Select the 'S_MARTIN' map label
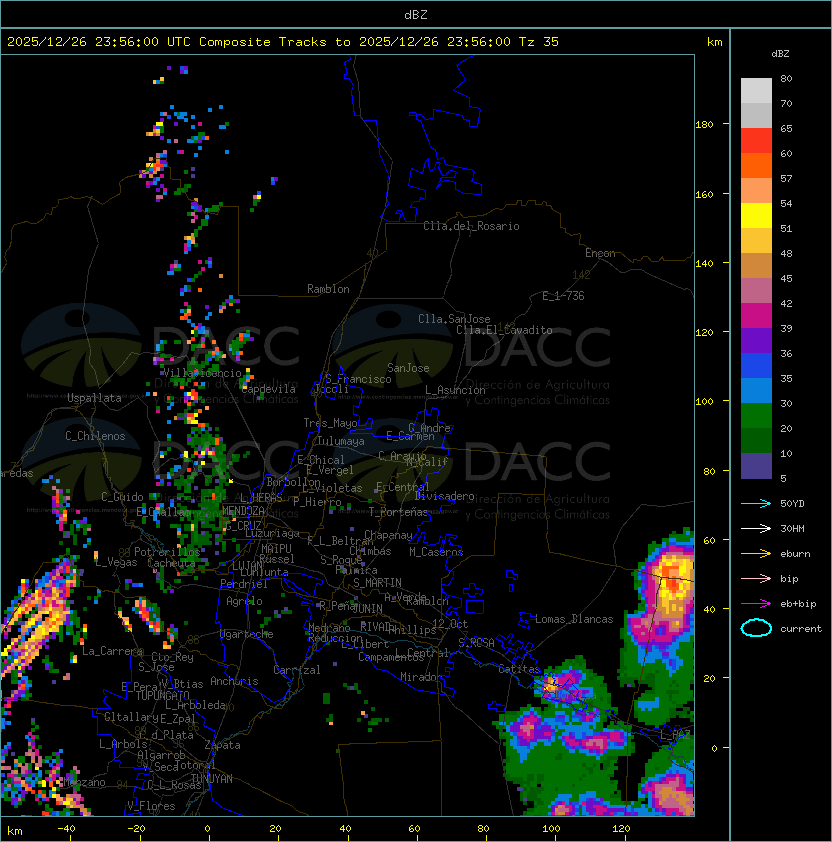832x842 pixels. tap(377, 583)
